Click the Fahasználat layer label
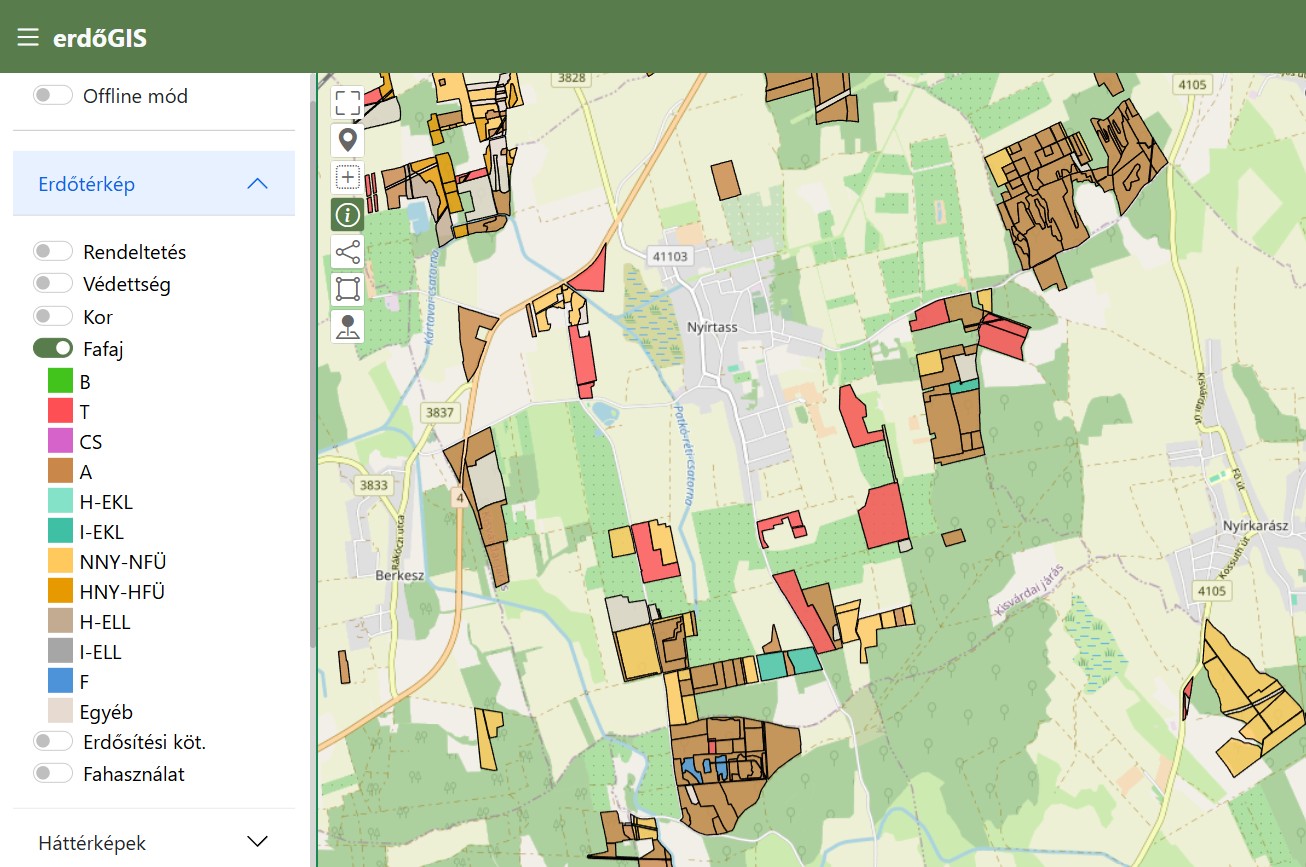 [x=134, y=774]
